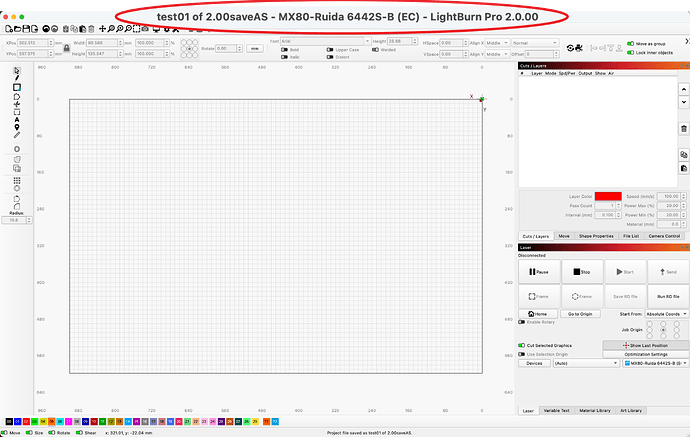Choose the Edit Nodes tool
This screenshot has height=437, width=690.
point(17,104)
